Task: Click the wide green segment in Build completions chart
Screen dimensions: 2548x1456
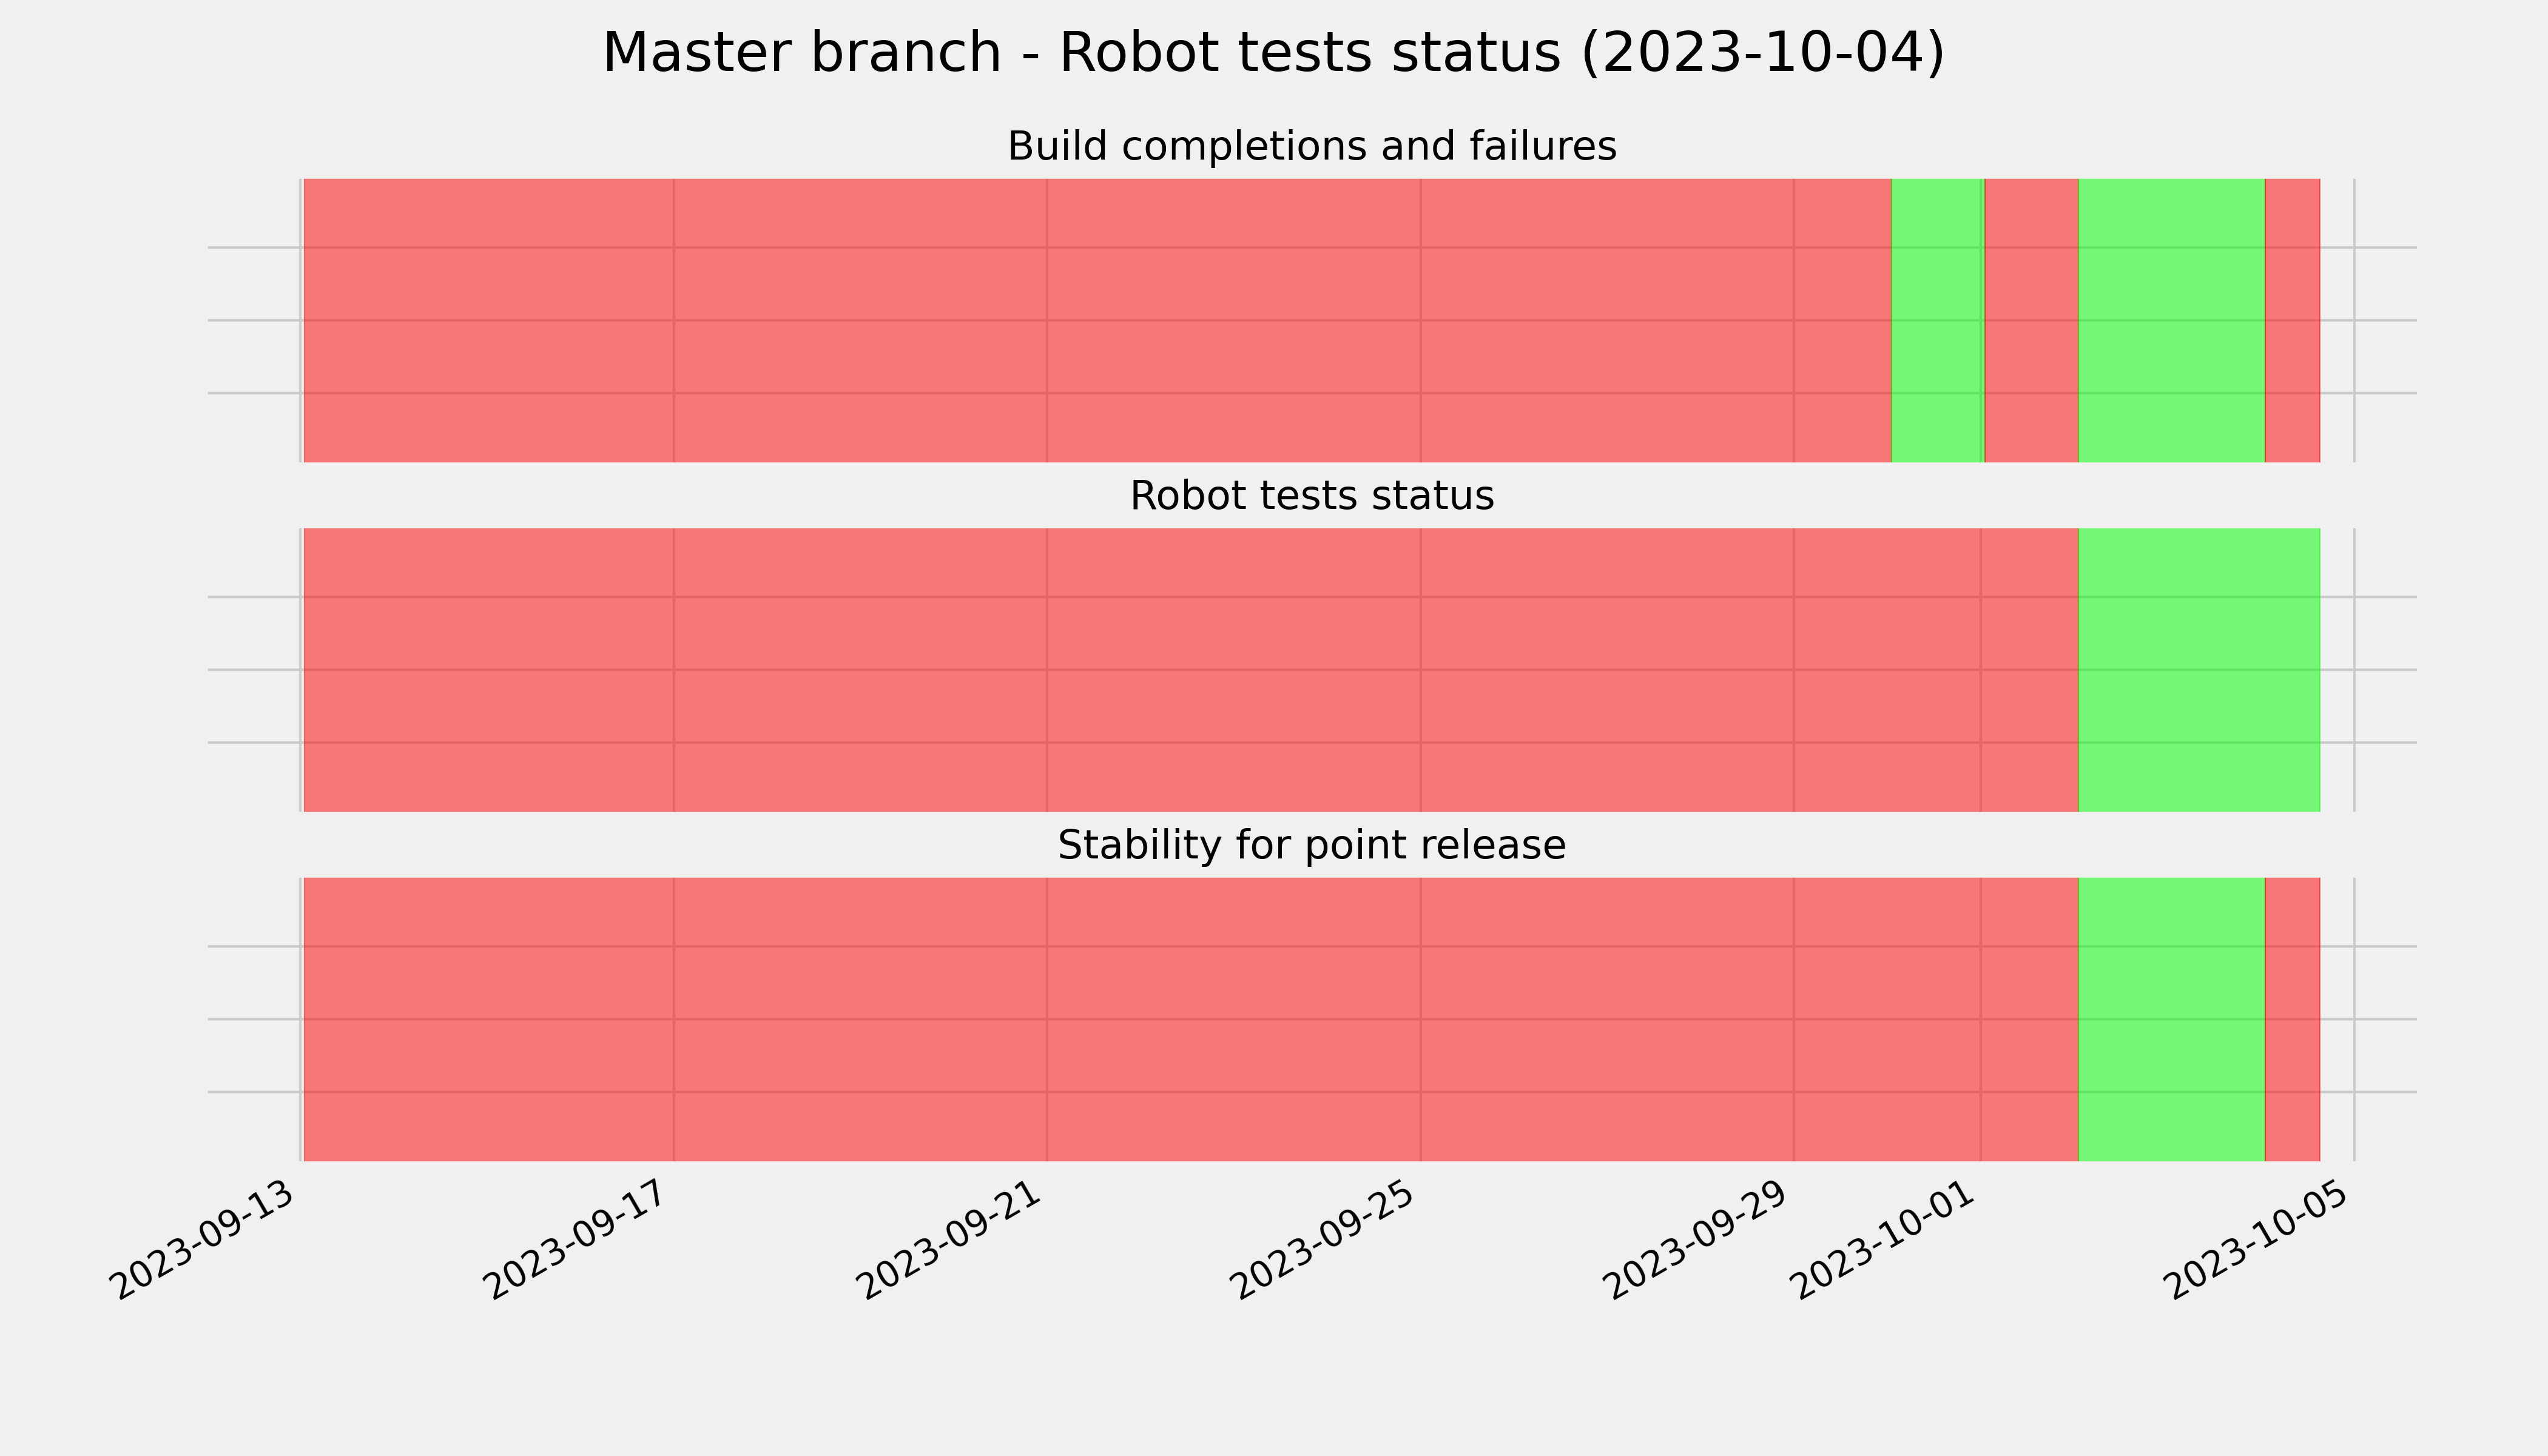Action: (2171, 320)
